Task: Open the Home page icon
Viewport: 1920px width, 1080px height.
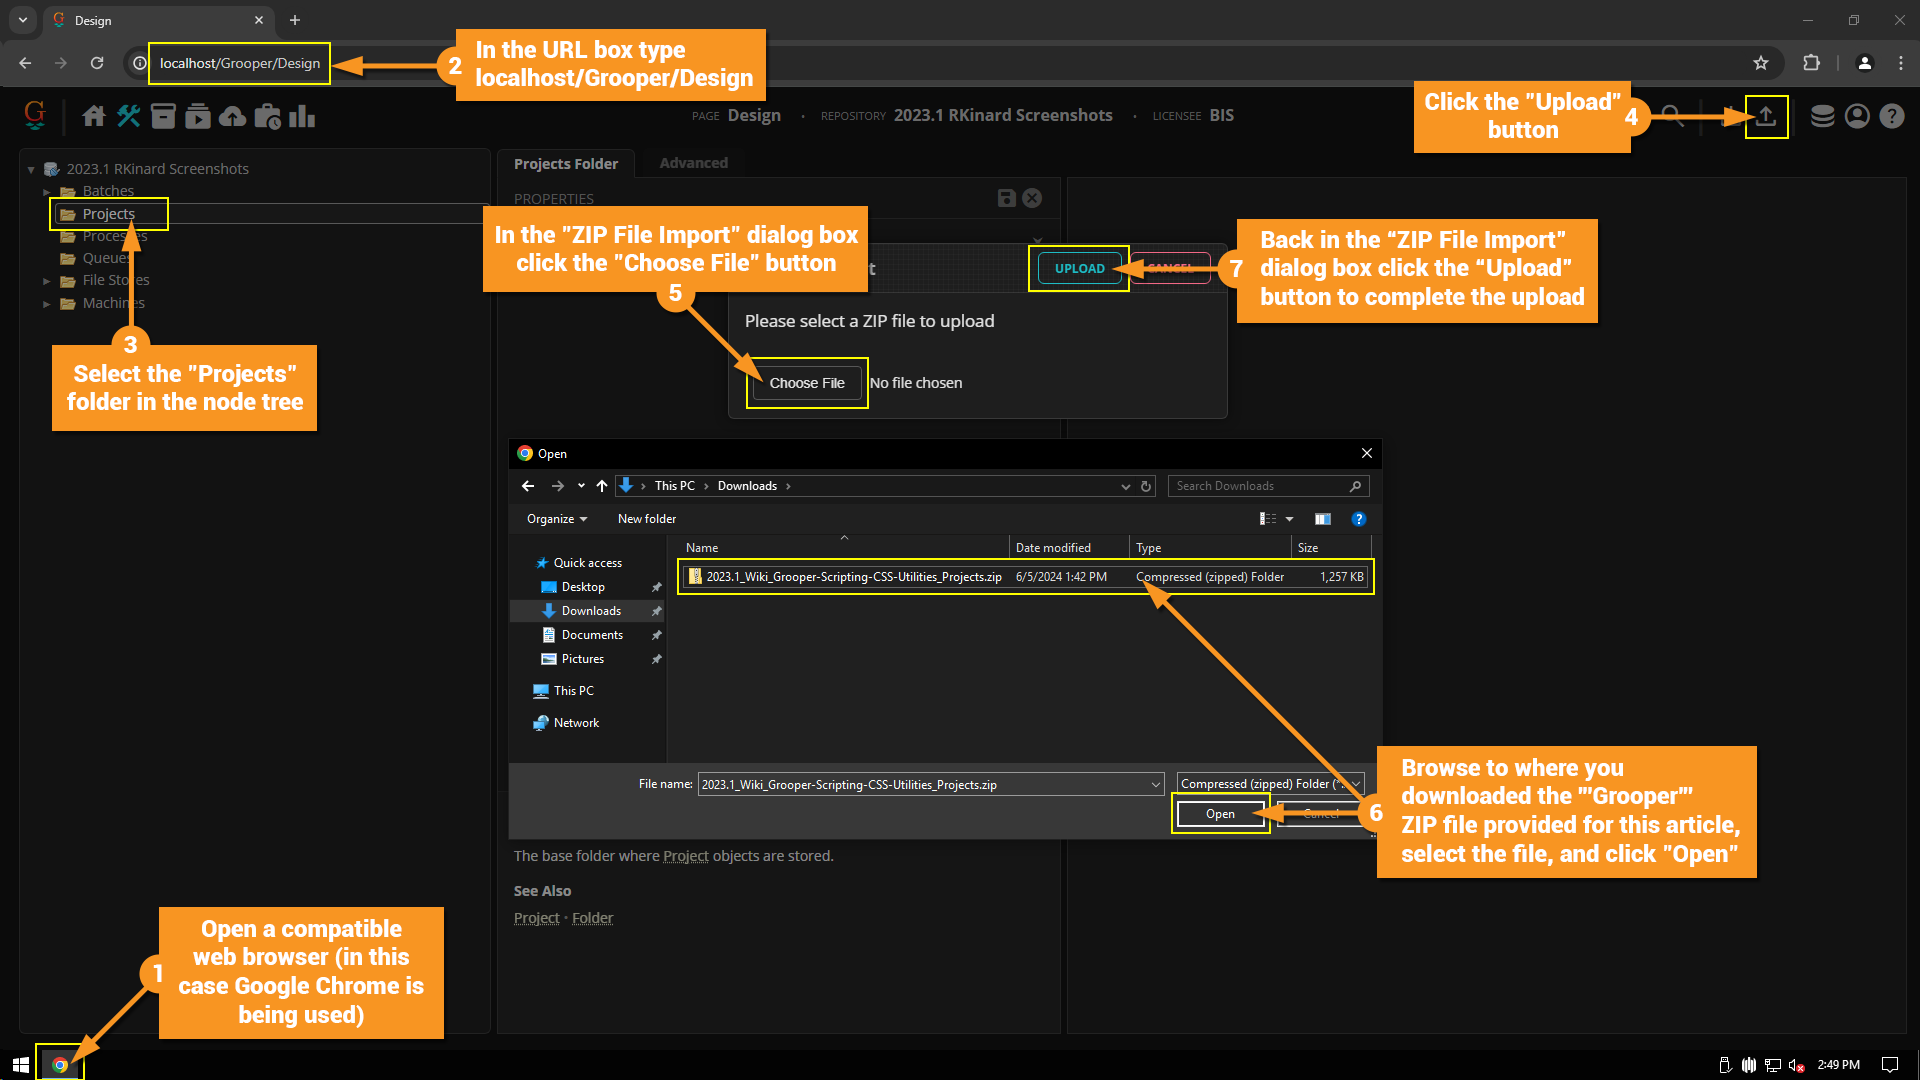Action: [x=94, y=117]
